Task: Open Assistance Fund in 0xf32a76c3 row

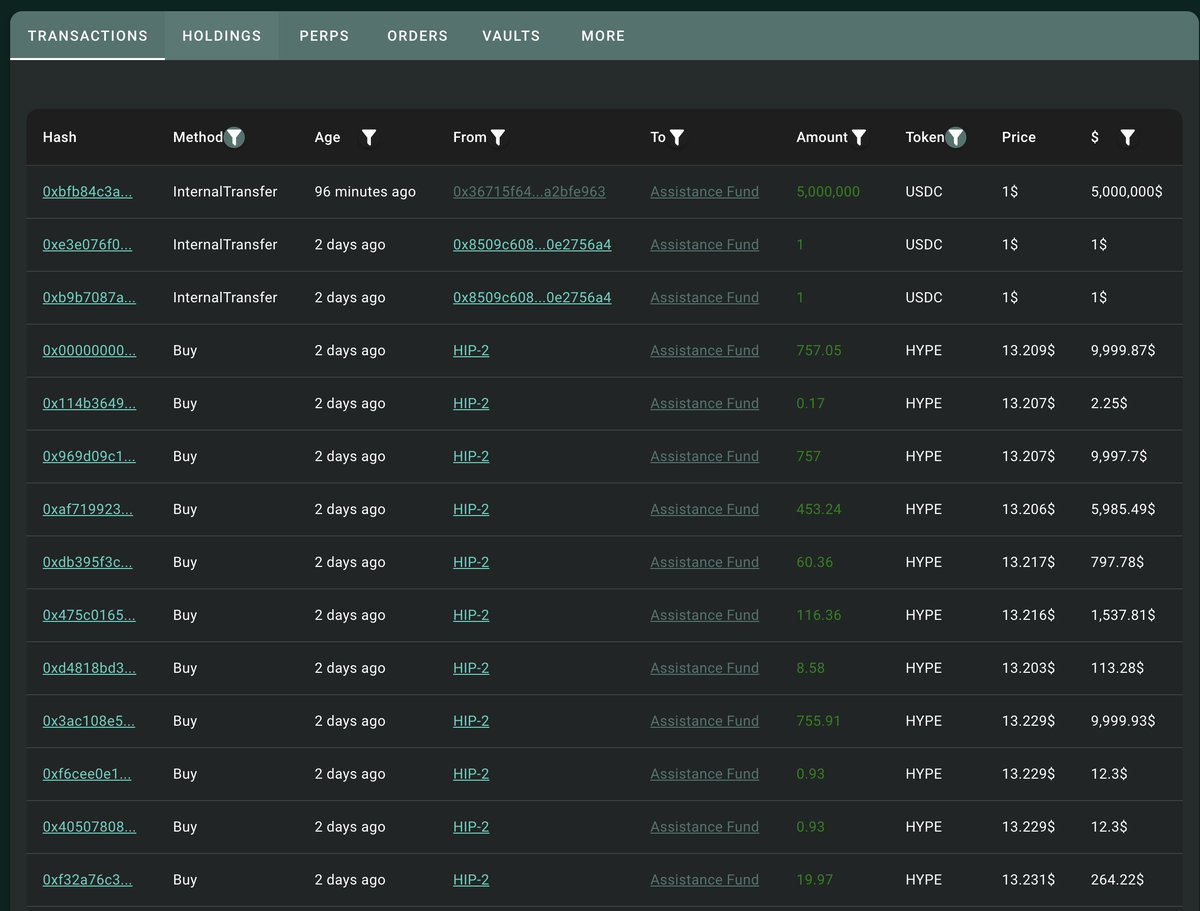Action: point(704,881)
